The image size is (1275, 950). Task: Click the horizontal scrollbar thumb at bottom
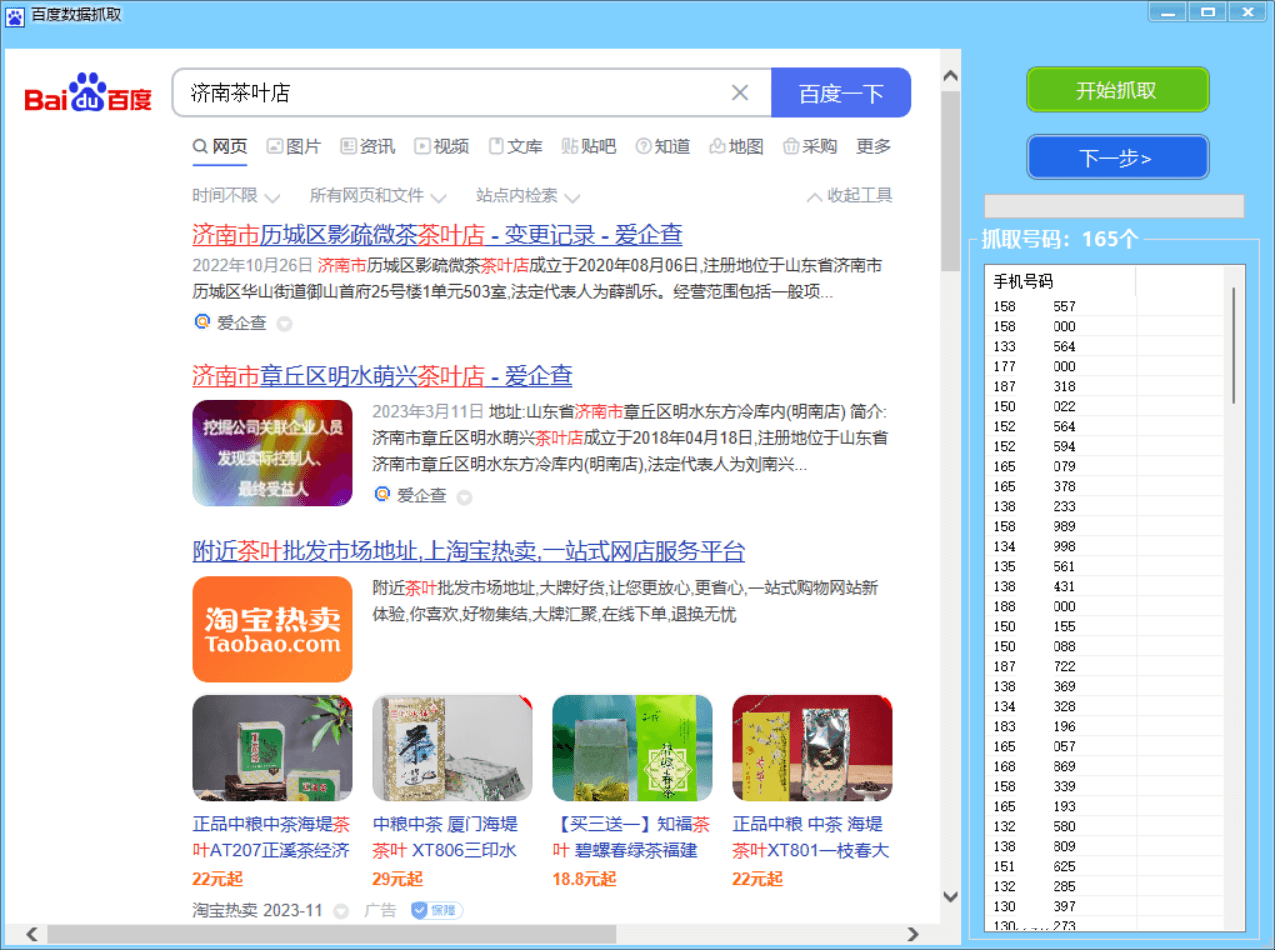click(330, 934)
